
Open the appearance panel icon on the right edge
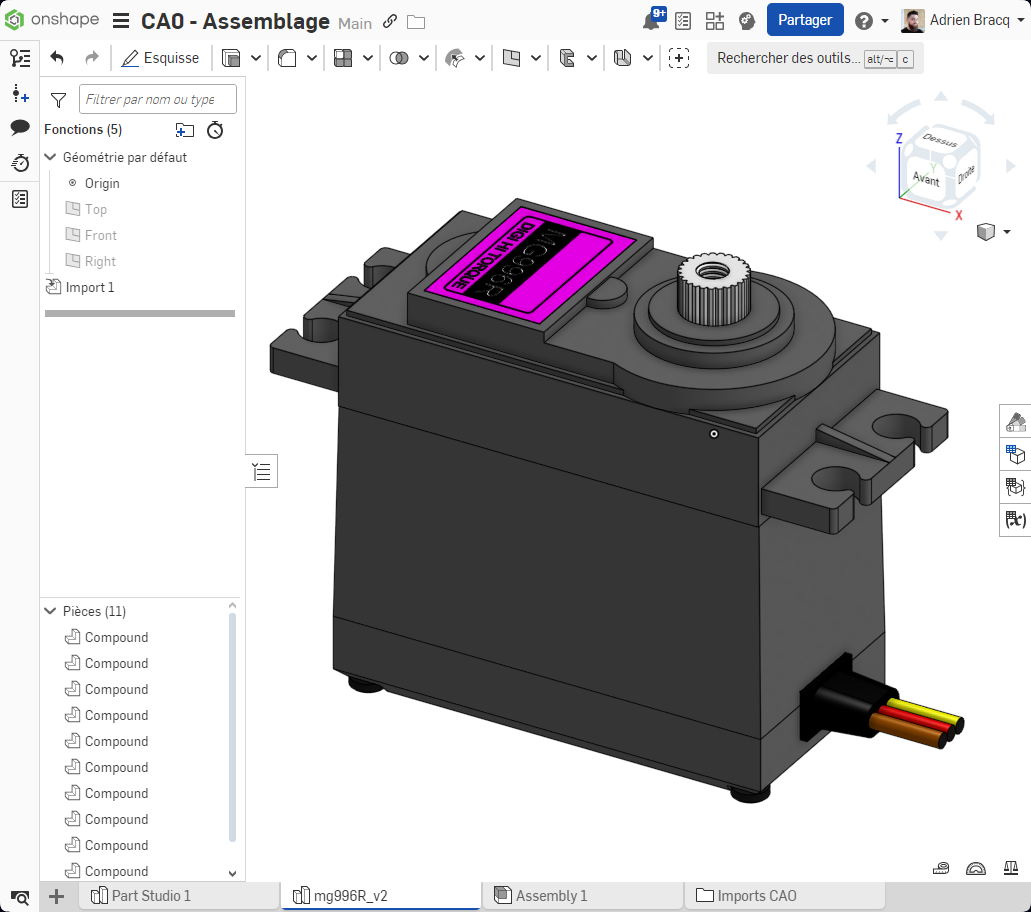[x=1016, y=422]
